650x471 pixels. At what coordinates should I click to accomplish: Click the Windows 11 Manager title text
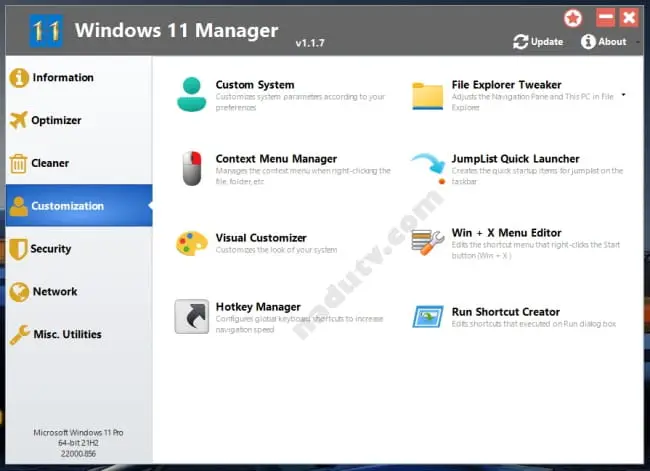coord(177,30)
